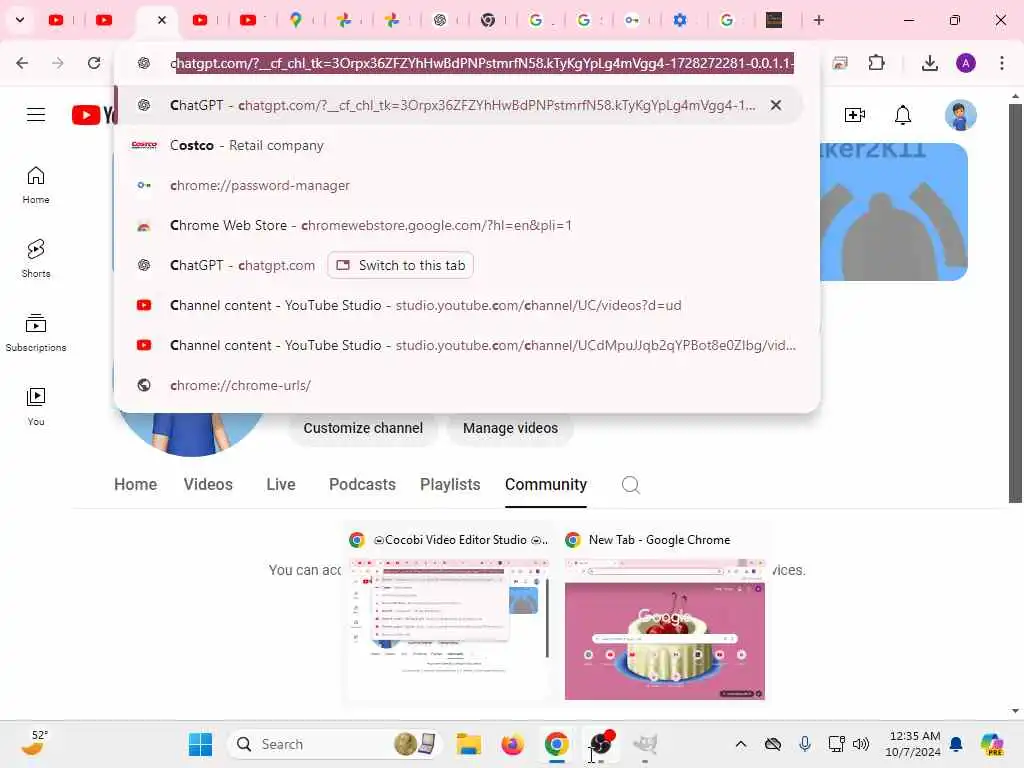1024x768 pixels.
Task: Click the GIMP taskbar icon
Action: point(645,744)
